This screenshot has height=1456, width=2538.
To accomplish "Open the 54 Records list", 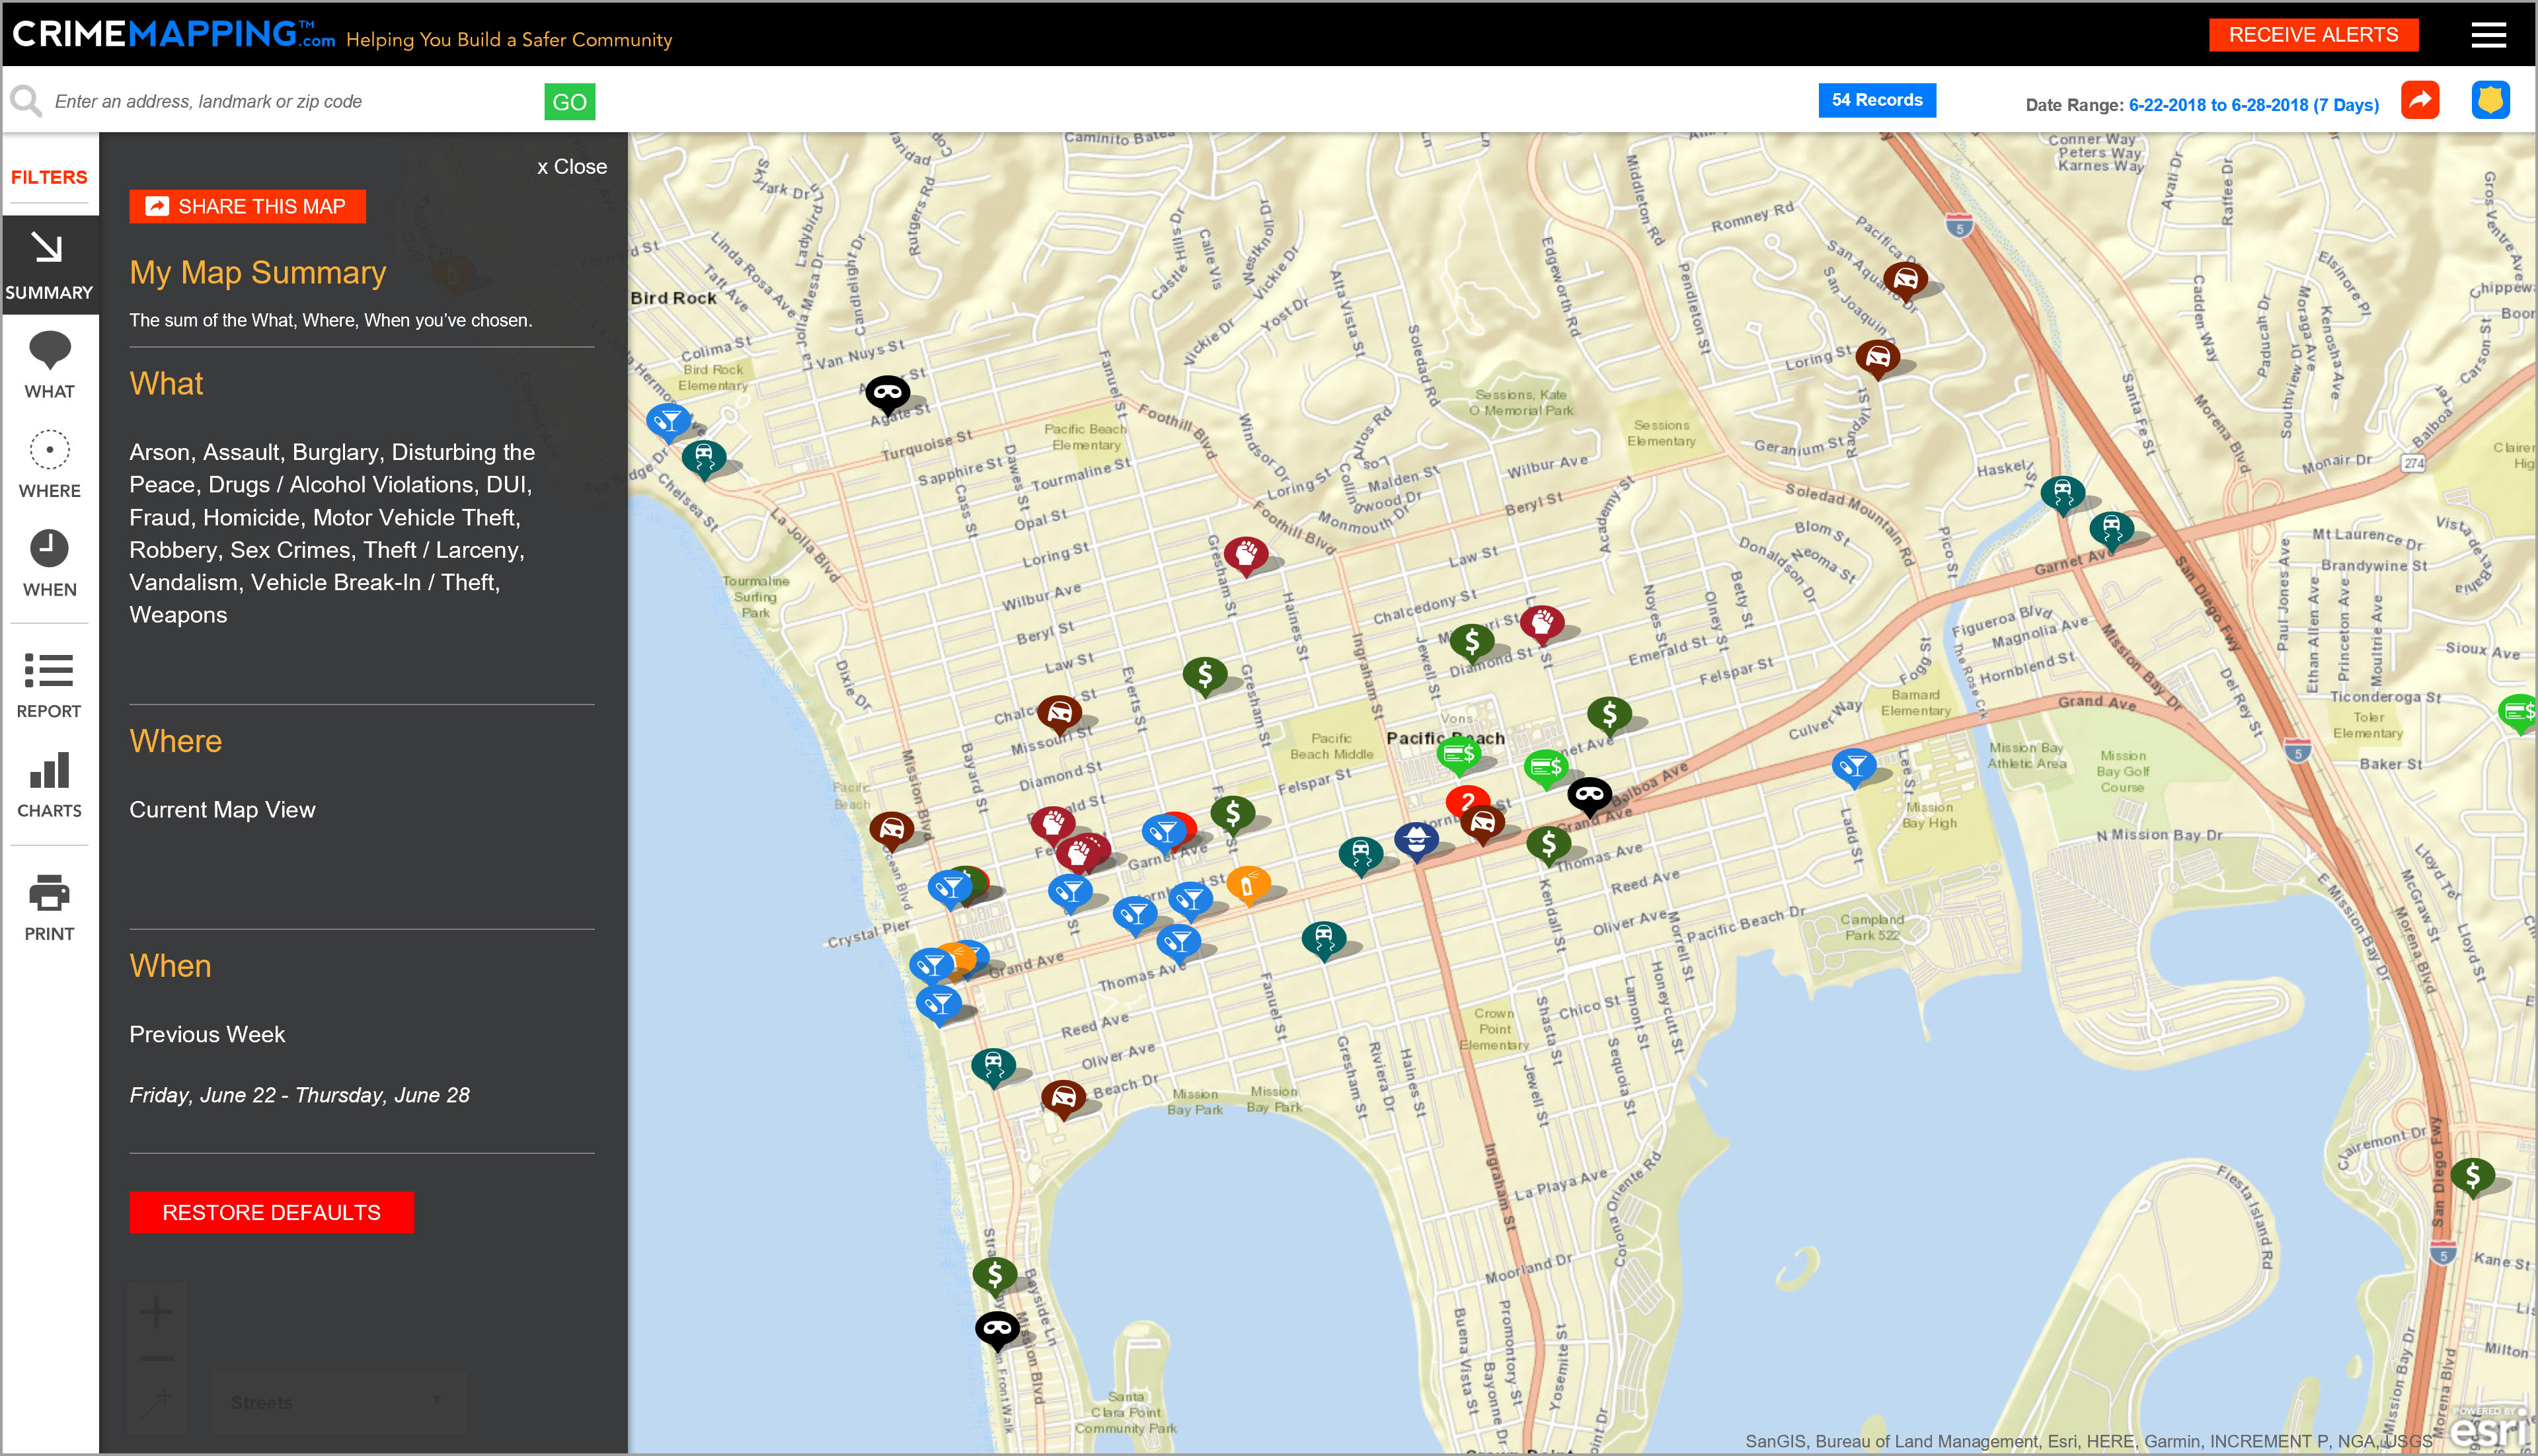I will point(1876,100).
